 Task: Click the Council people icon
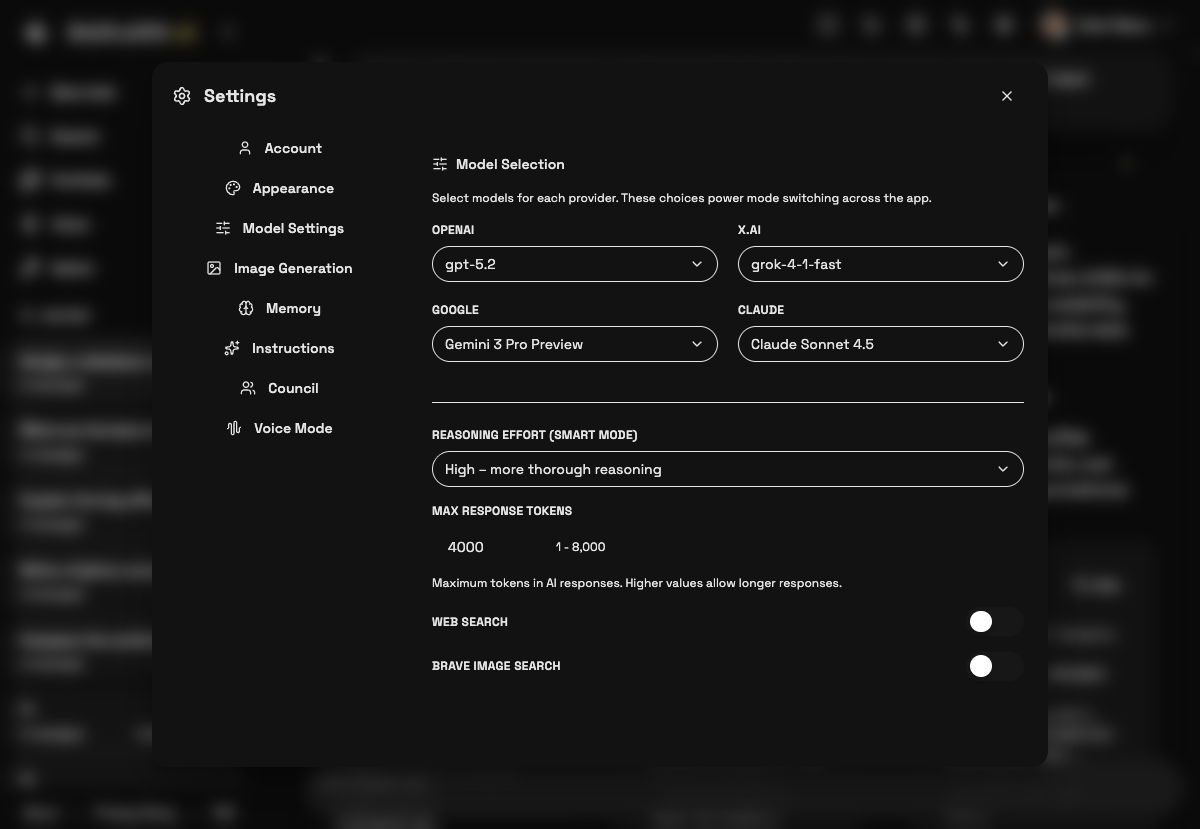[x=248, y=388]
